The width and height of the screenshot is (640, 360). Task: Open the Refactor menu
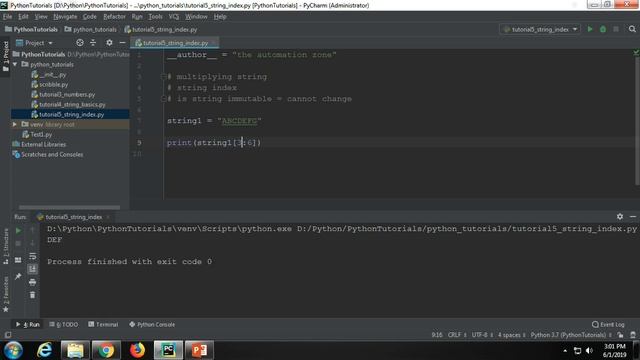114,17
